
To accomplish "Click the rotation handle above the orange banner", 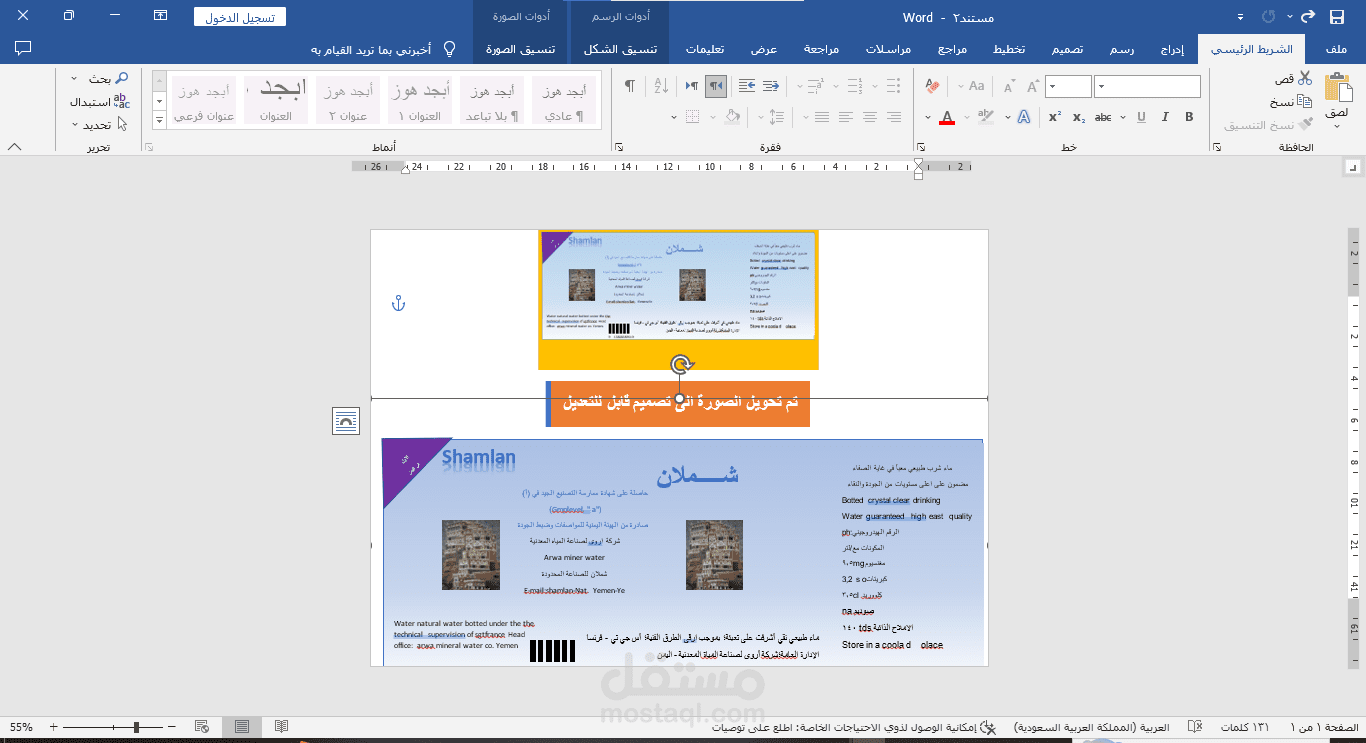I will (679, 364).
